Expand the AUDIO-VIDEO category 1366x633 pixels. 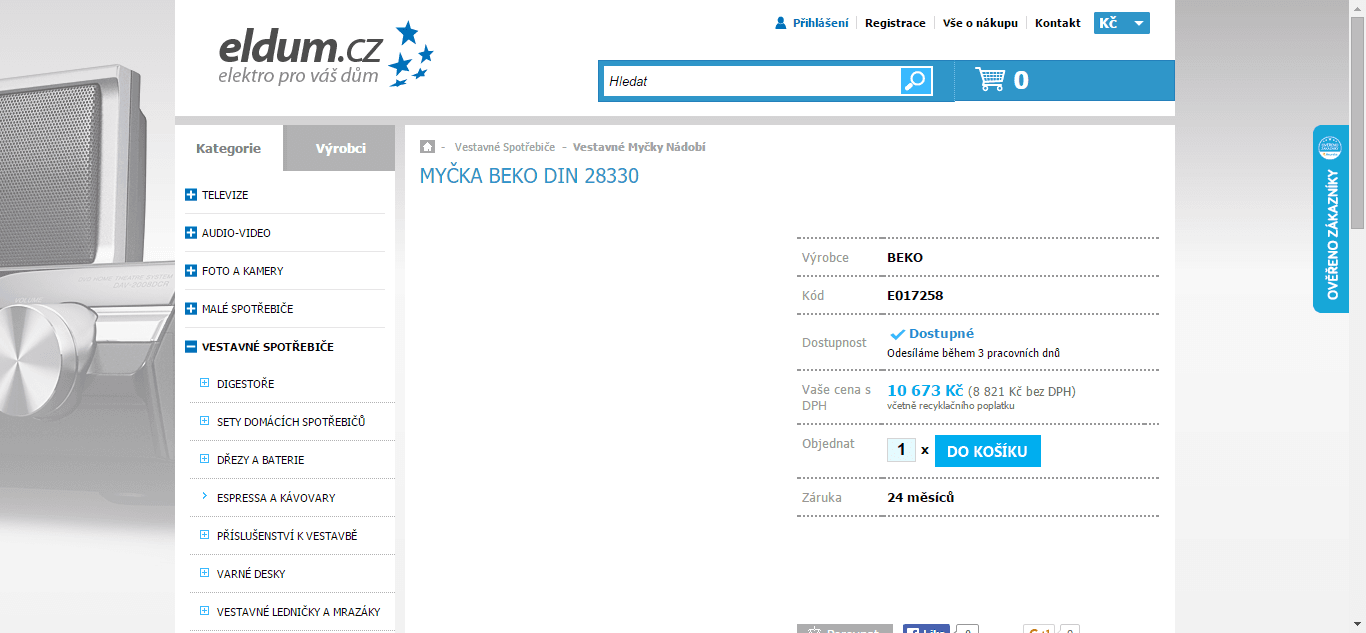point(191,233)
